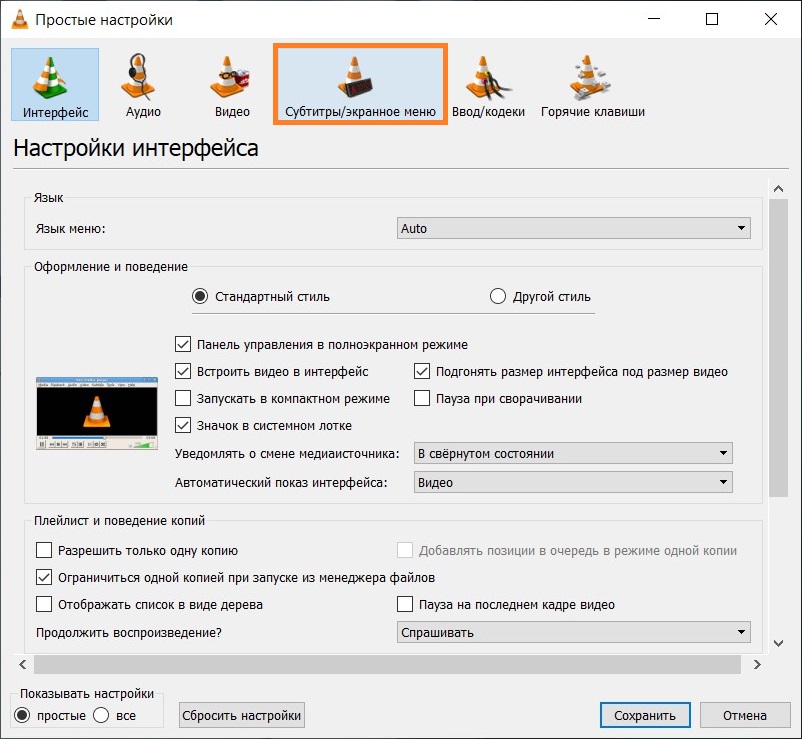The width and height of the screenshot is (802, 739).
Task: Enable Запускать в компактном режиме checkbox
Action: (x=183, y=398)
